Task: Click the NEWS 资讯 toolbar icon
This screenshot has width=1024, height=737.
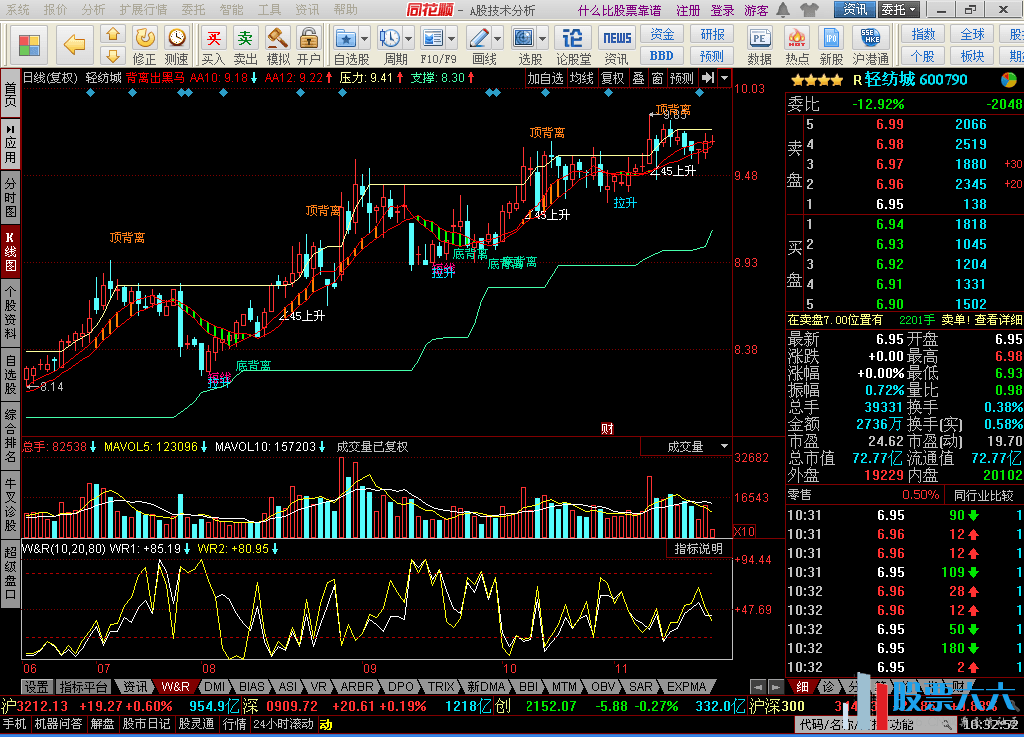Action: click(x=616, y=45)
